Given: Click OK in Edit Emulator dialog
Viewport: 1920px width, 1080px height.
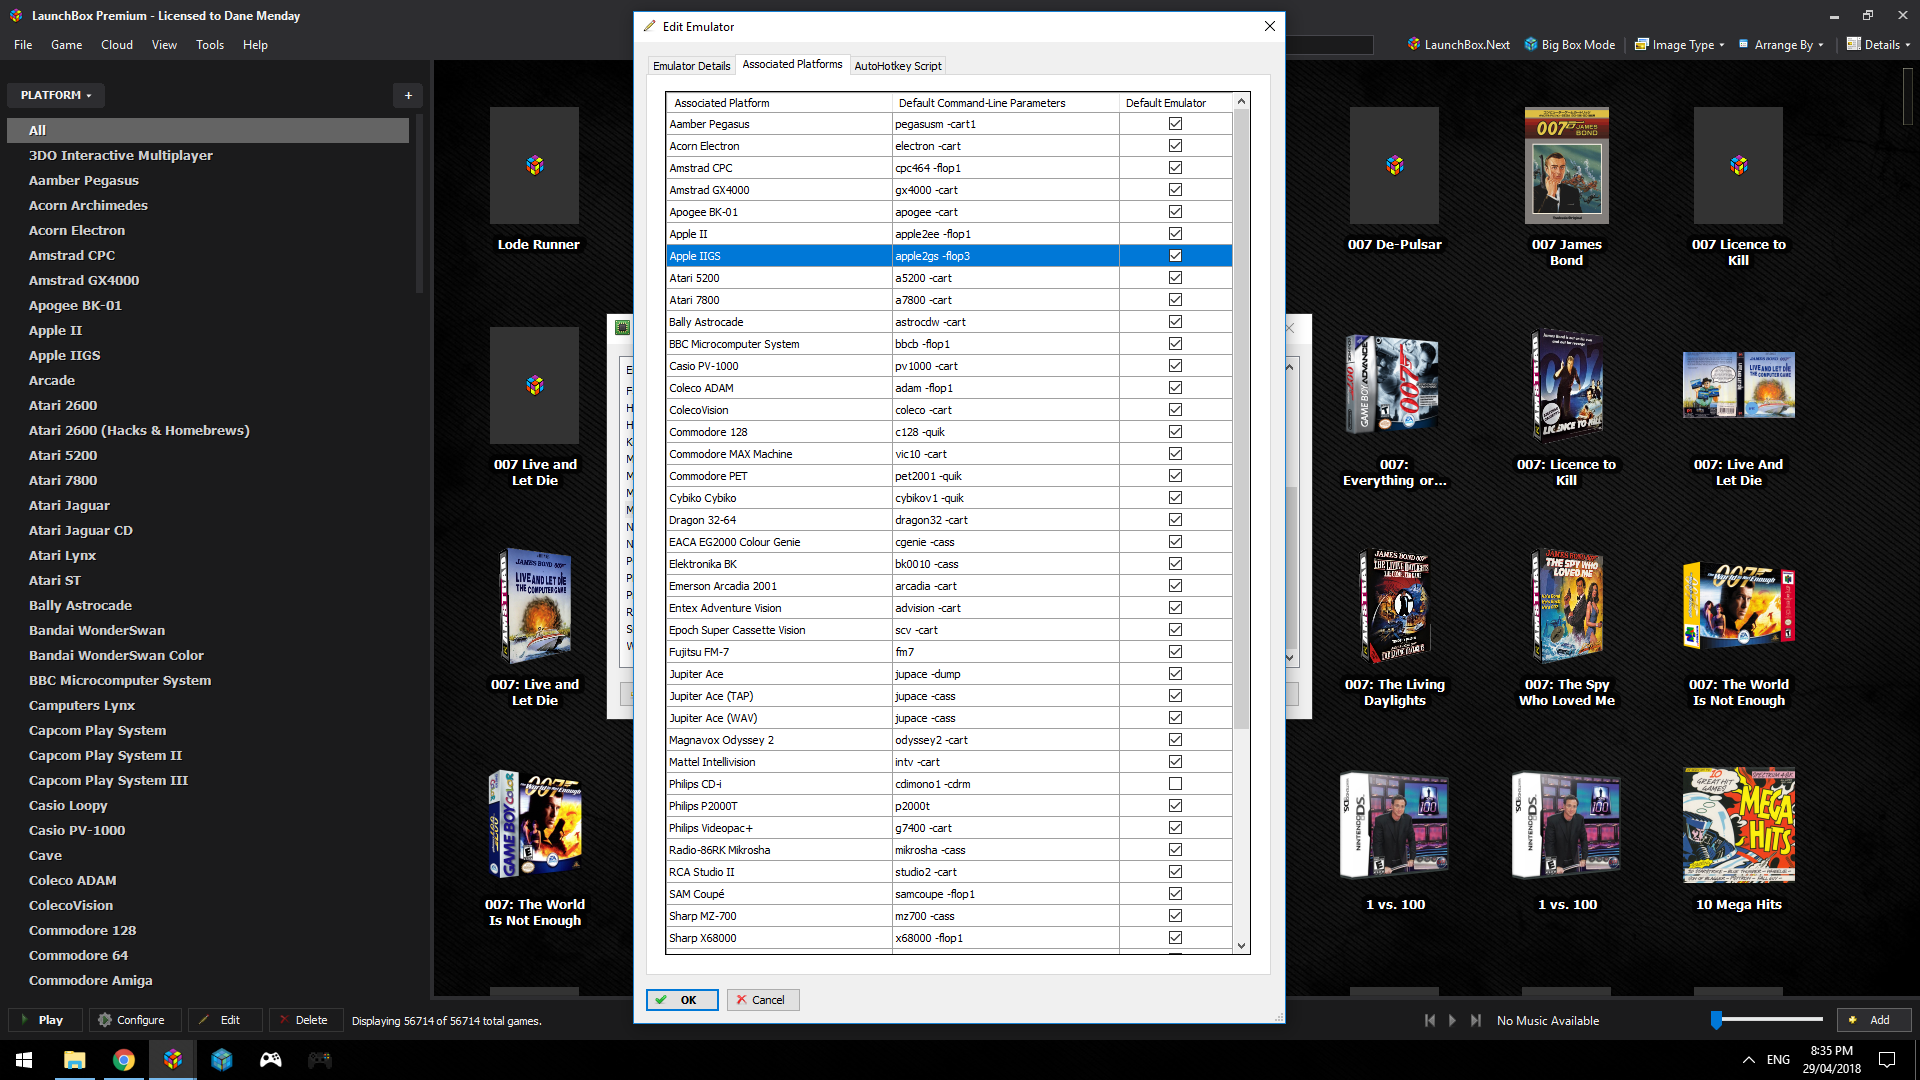Looking at the screenshot, I should pos(682,1000).
